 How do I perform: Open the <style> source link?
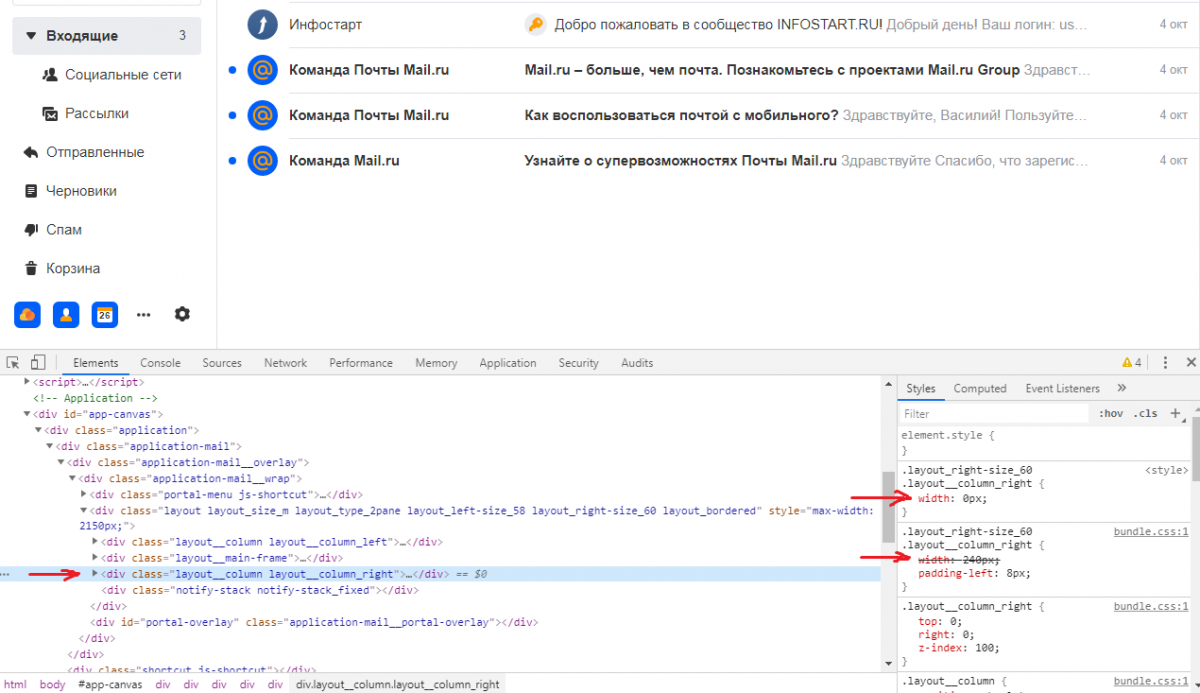1167,469
